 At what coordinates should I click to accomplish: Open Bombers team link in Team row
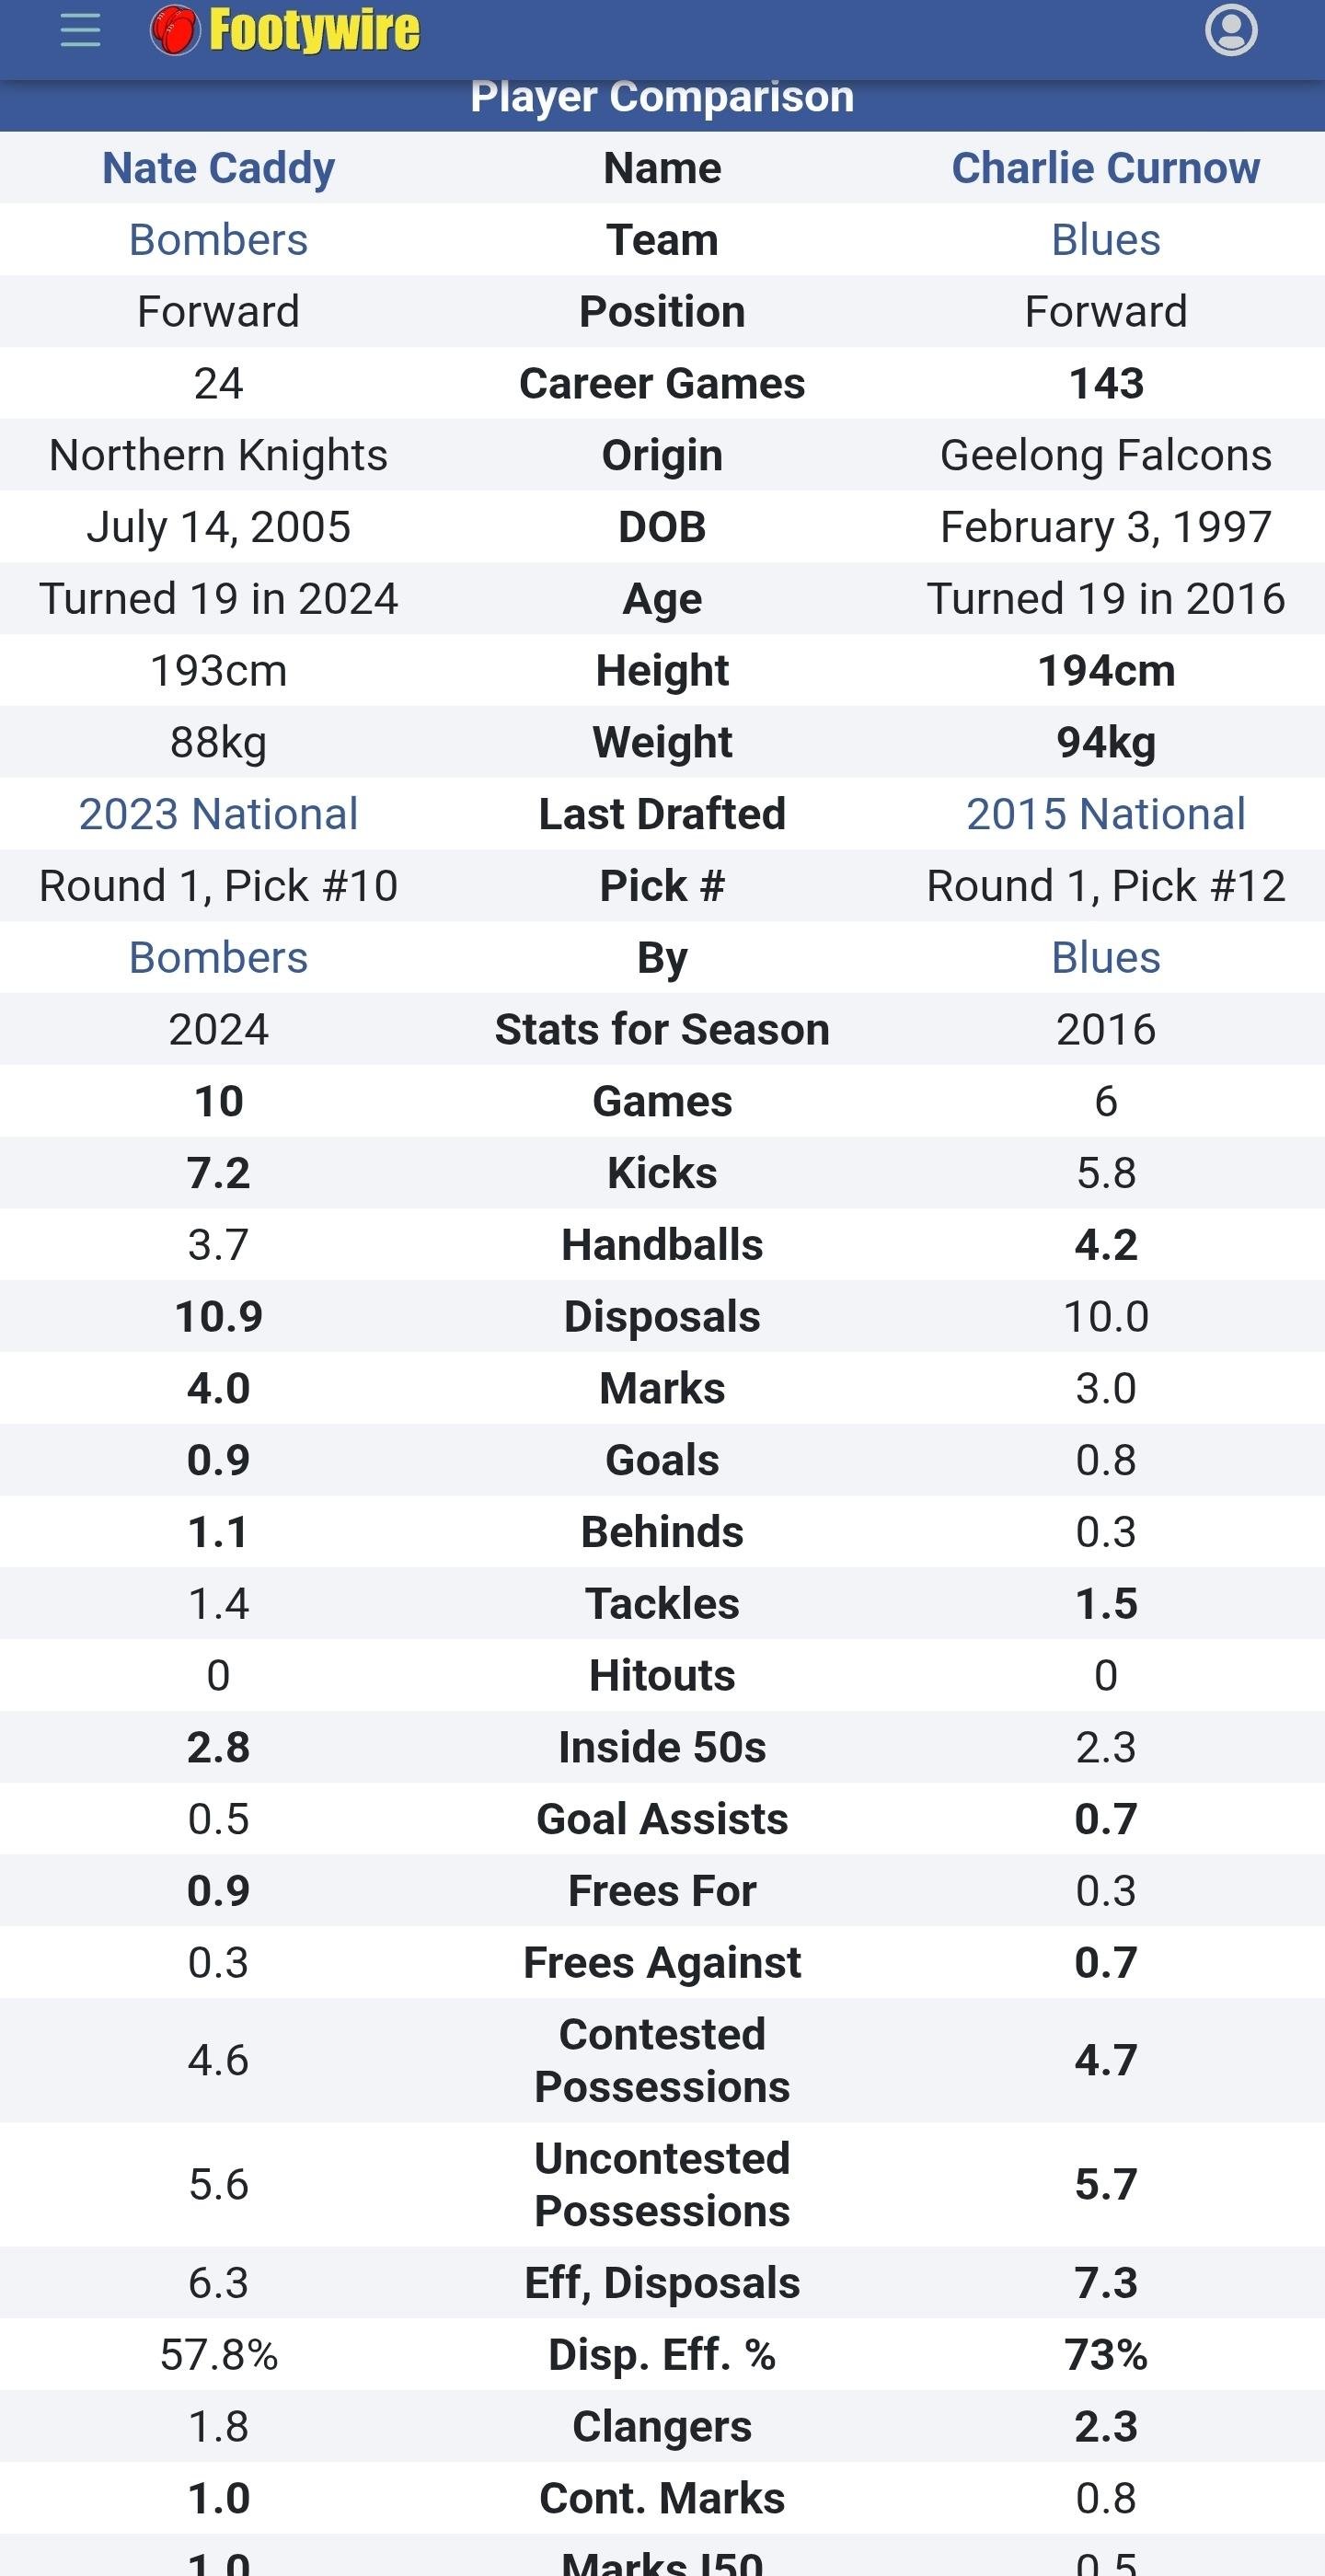click(219, 240)
